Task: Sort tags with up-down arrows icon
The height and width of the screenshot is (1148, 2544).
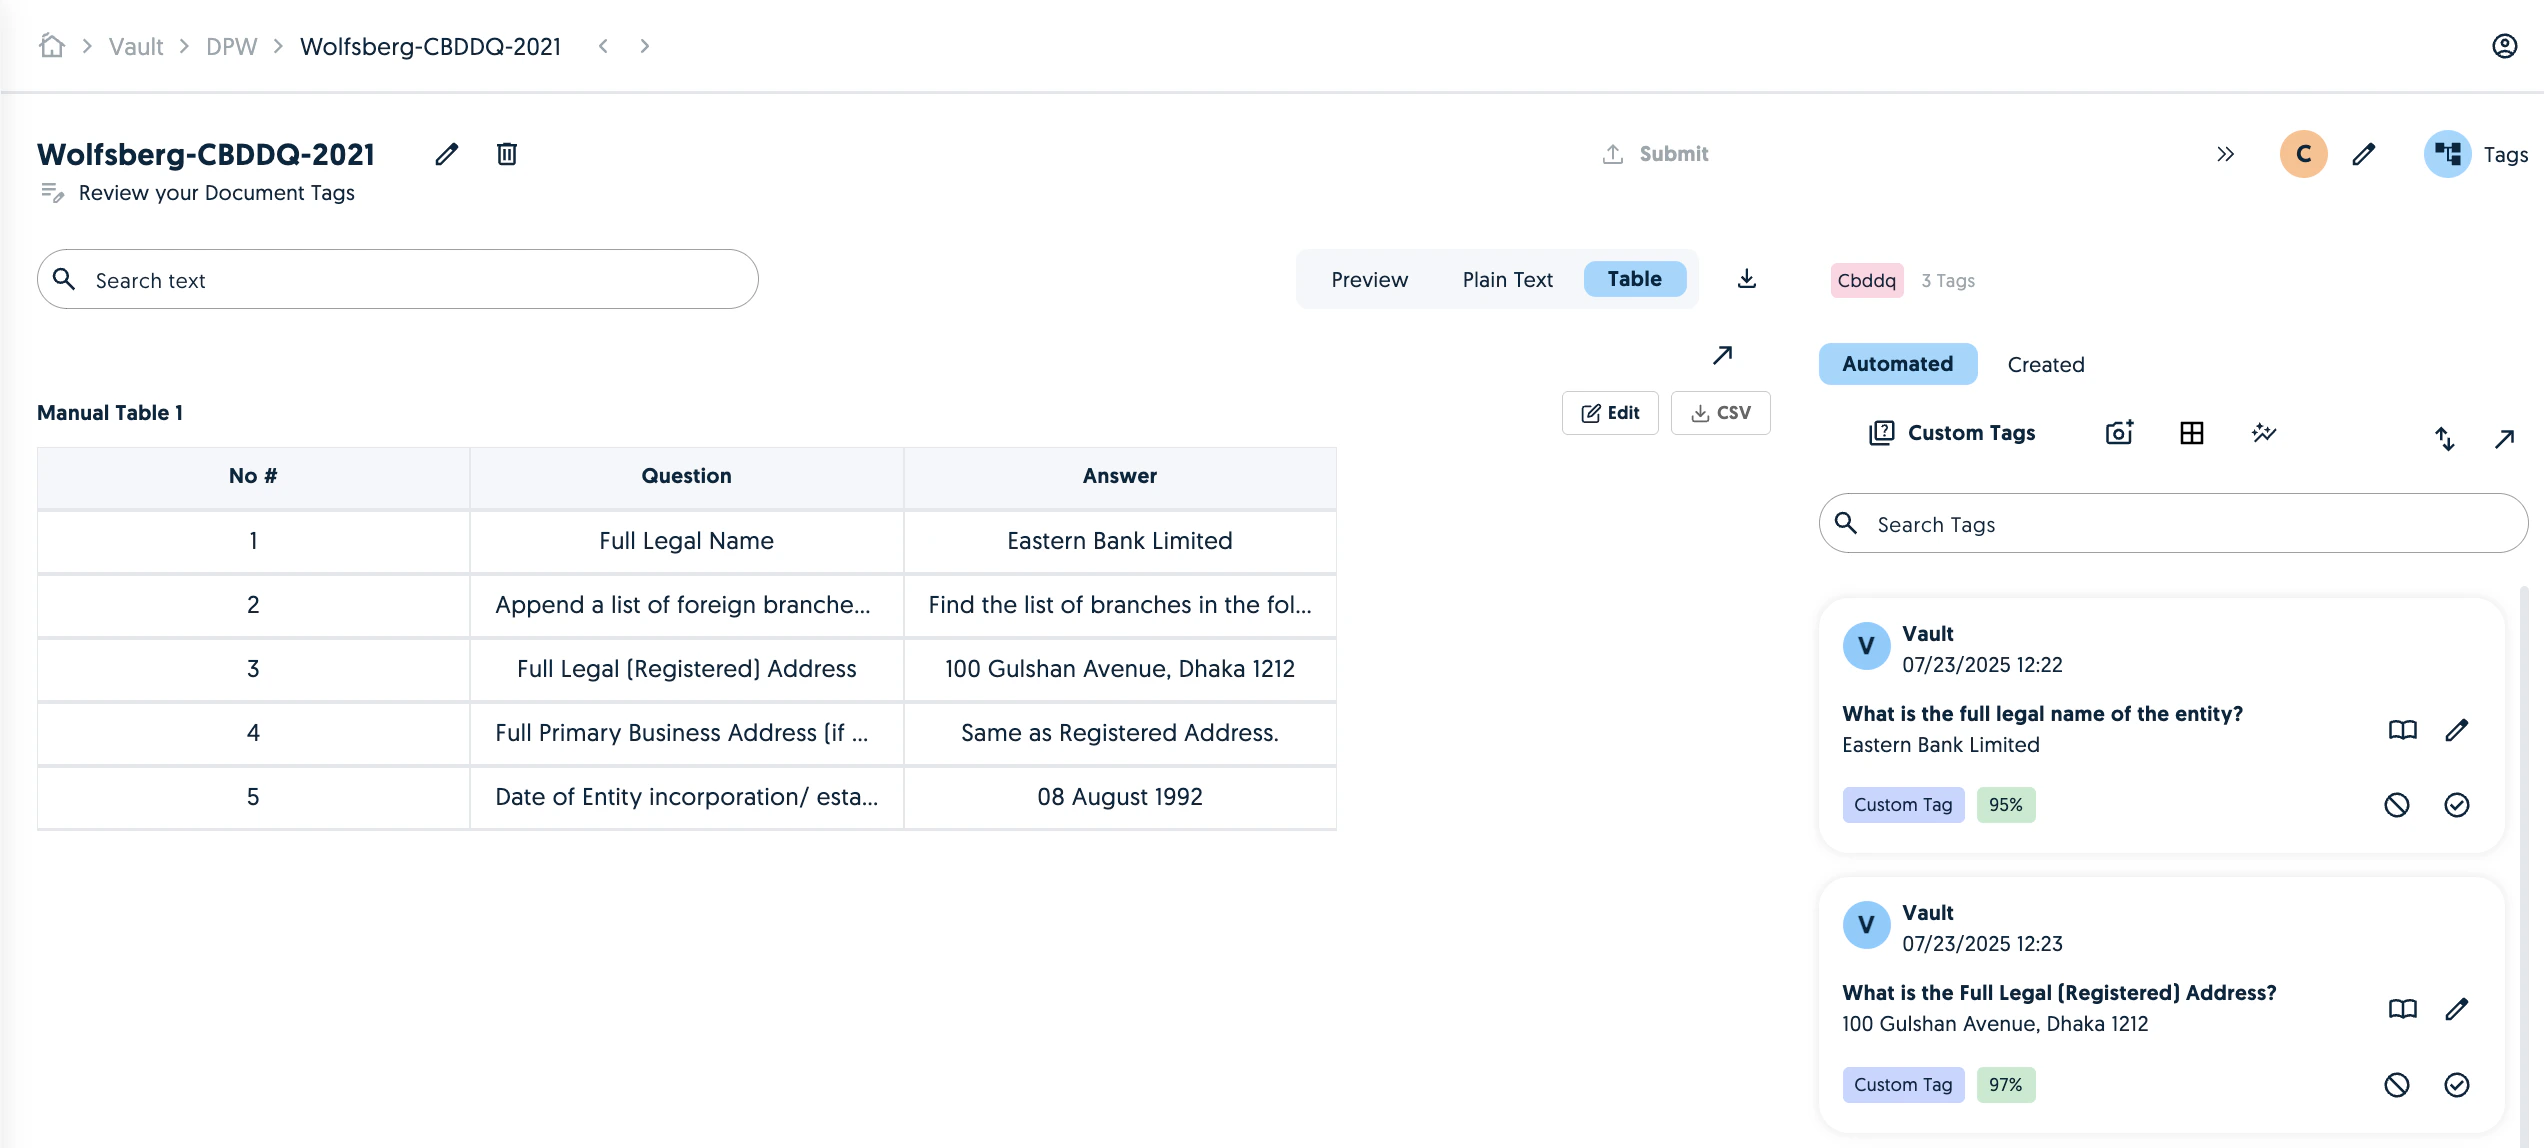Action: click(x=2444, y=438)
